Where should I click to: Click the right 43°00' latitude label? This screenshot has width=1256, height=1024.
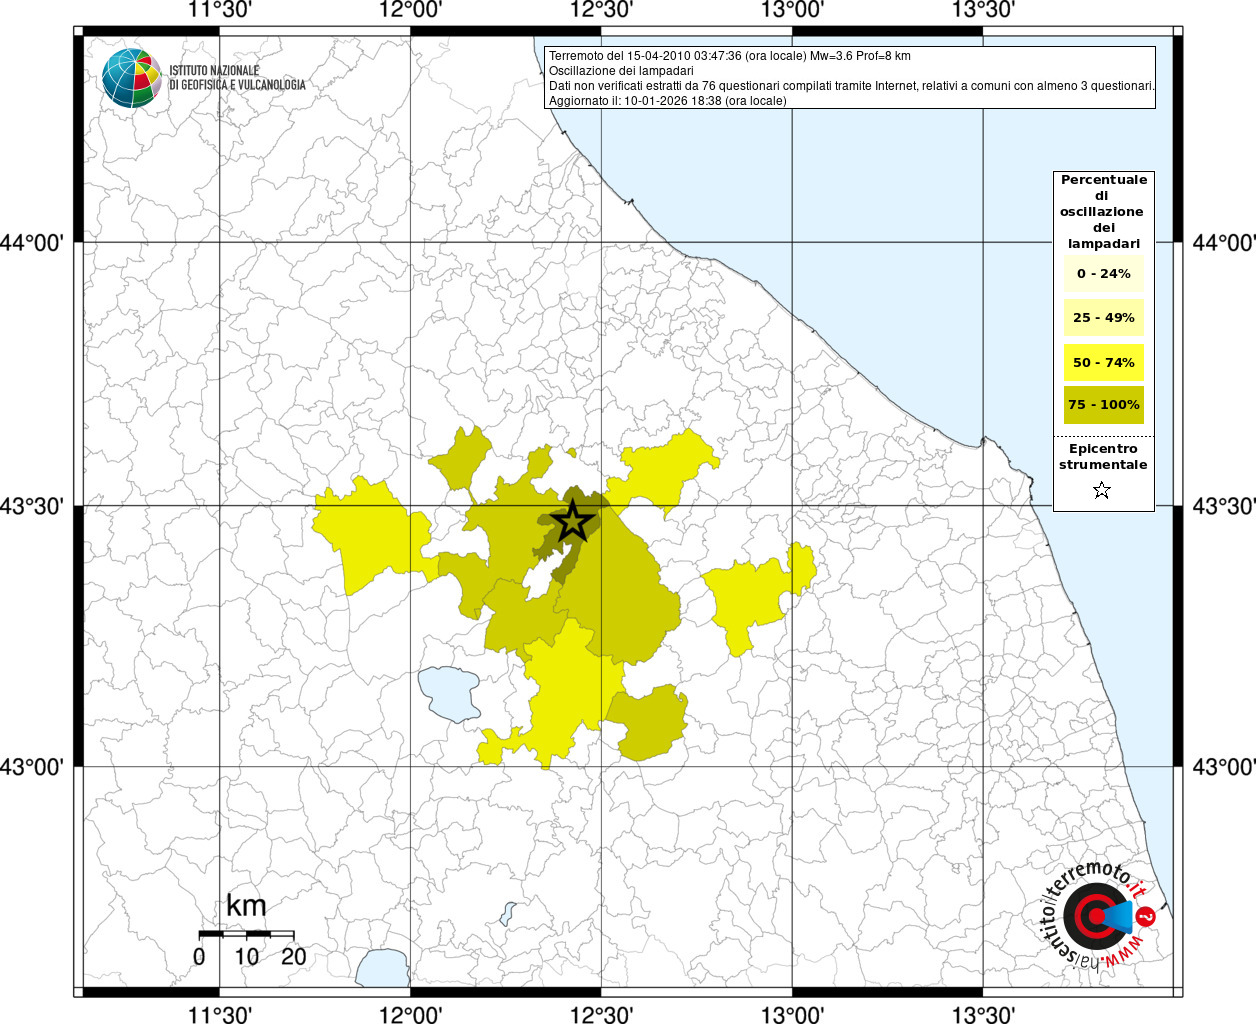click(x=1224, y=767)
